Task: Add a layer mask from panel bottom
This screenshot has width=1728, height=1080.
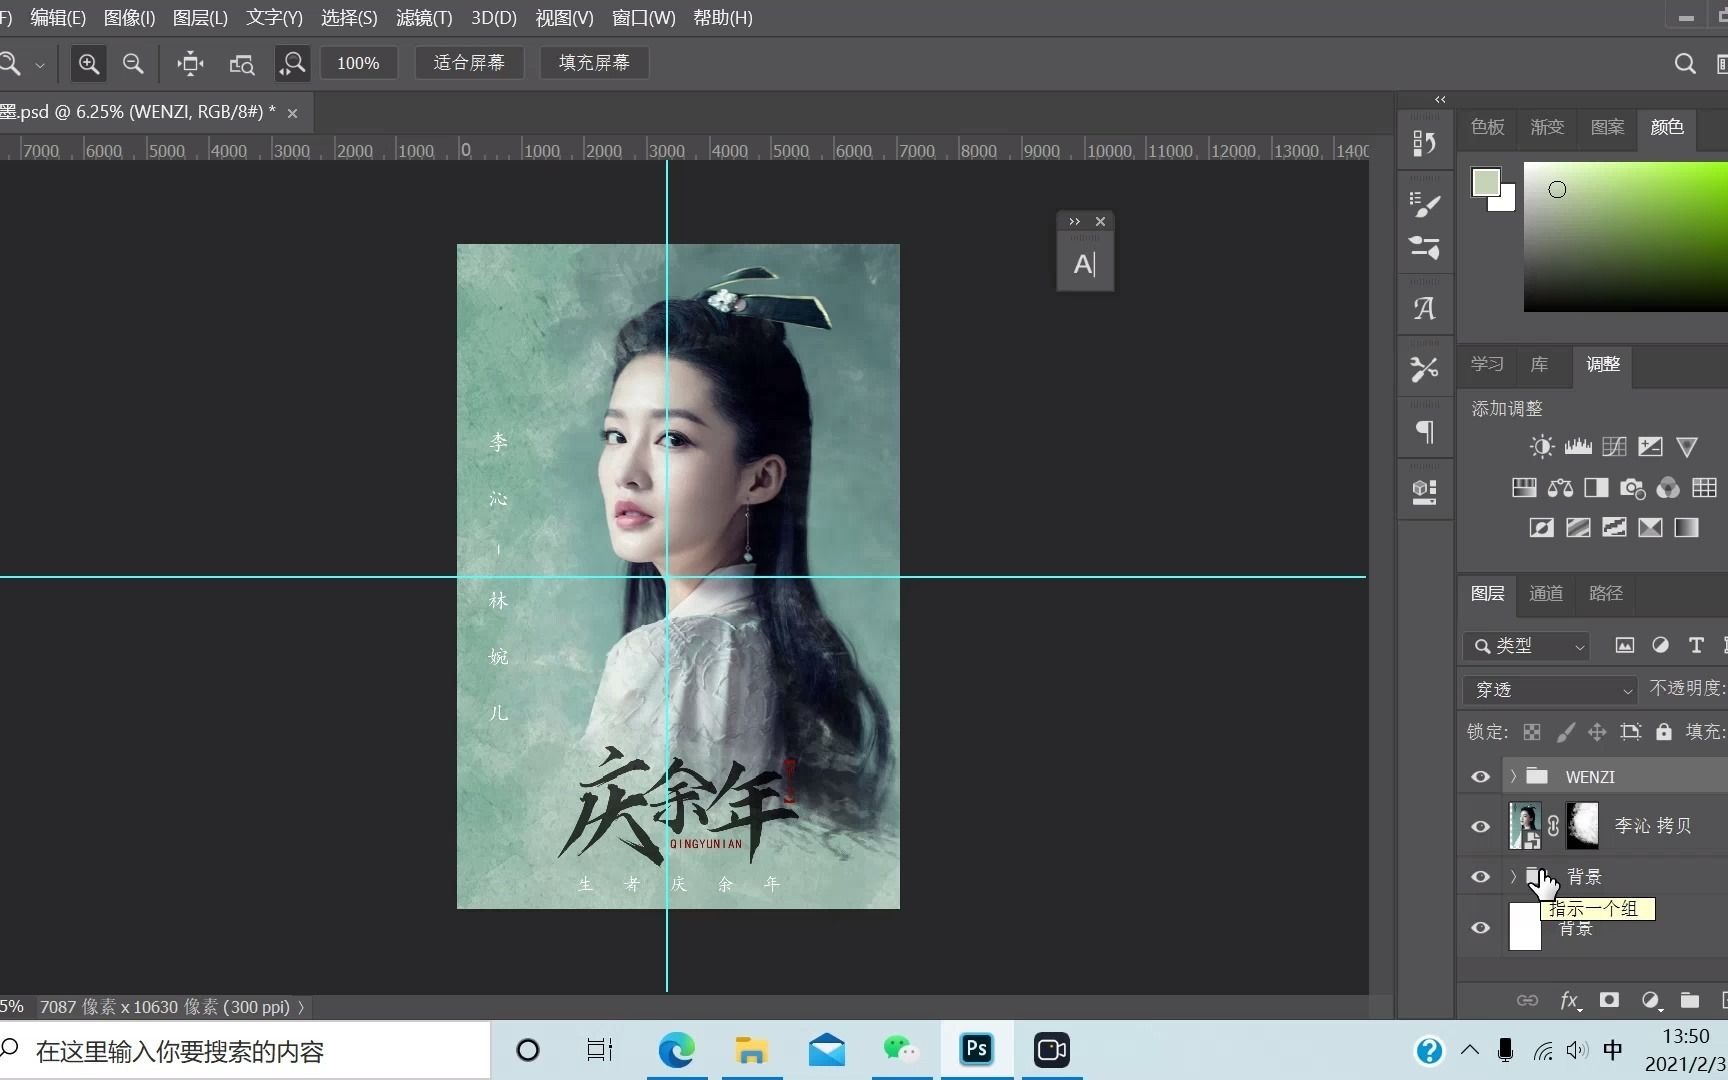Action: (1609, 1000)
